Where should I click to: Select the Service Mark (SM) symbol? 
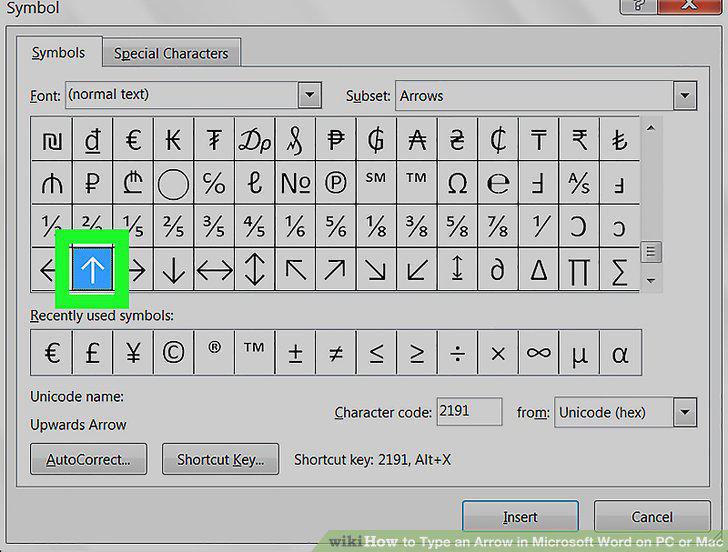pos(376,183)
